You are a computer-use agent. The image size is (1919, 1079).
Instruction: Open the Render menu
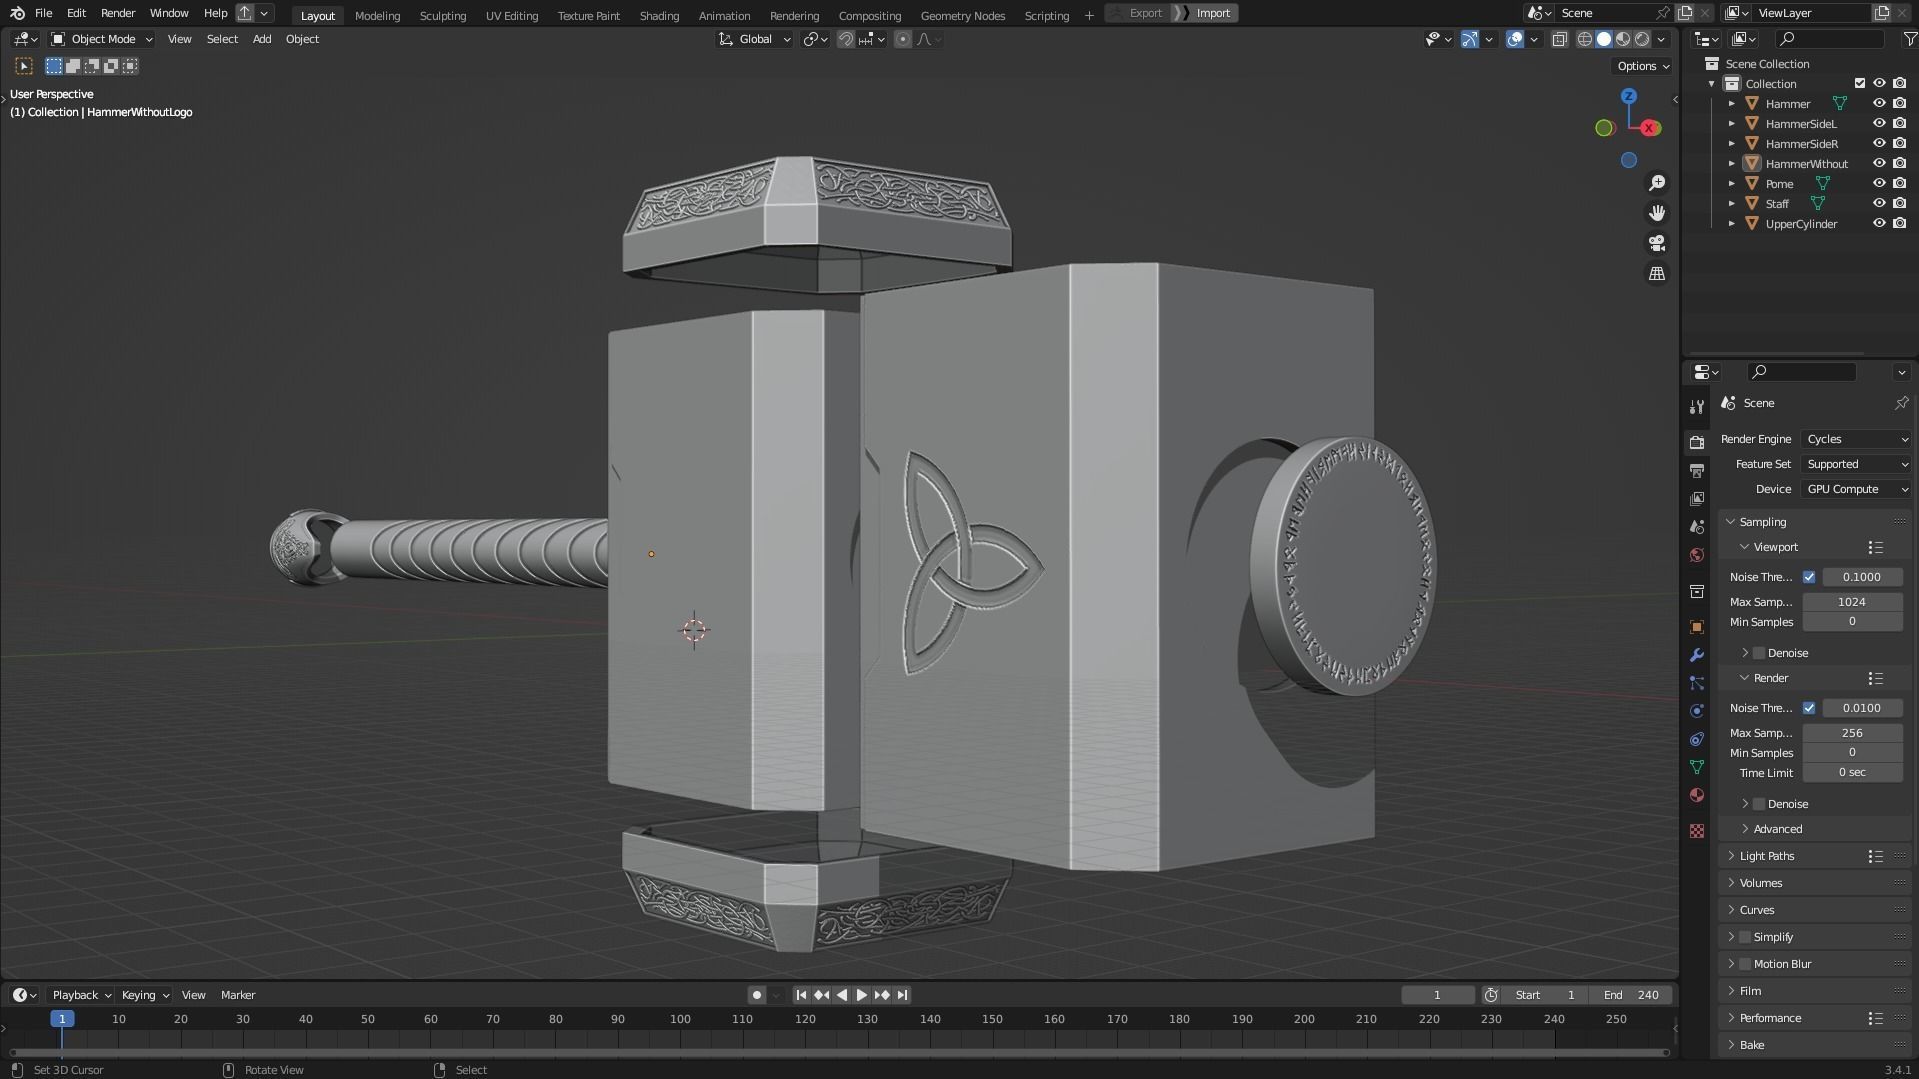coord(118,13)
